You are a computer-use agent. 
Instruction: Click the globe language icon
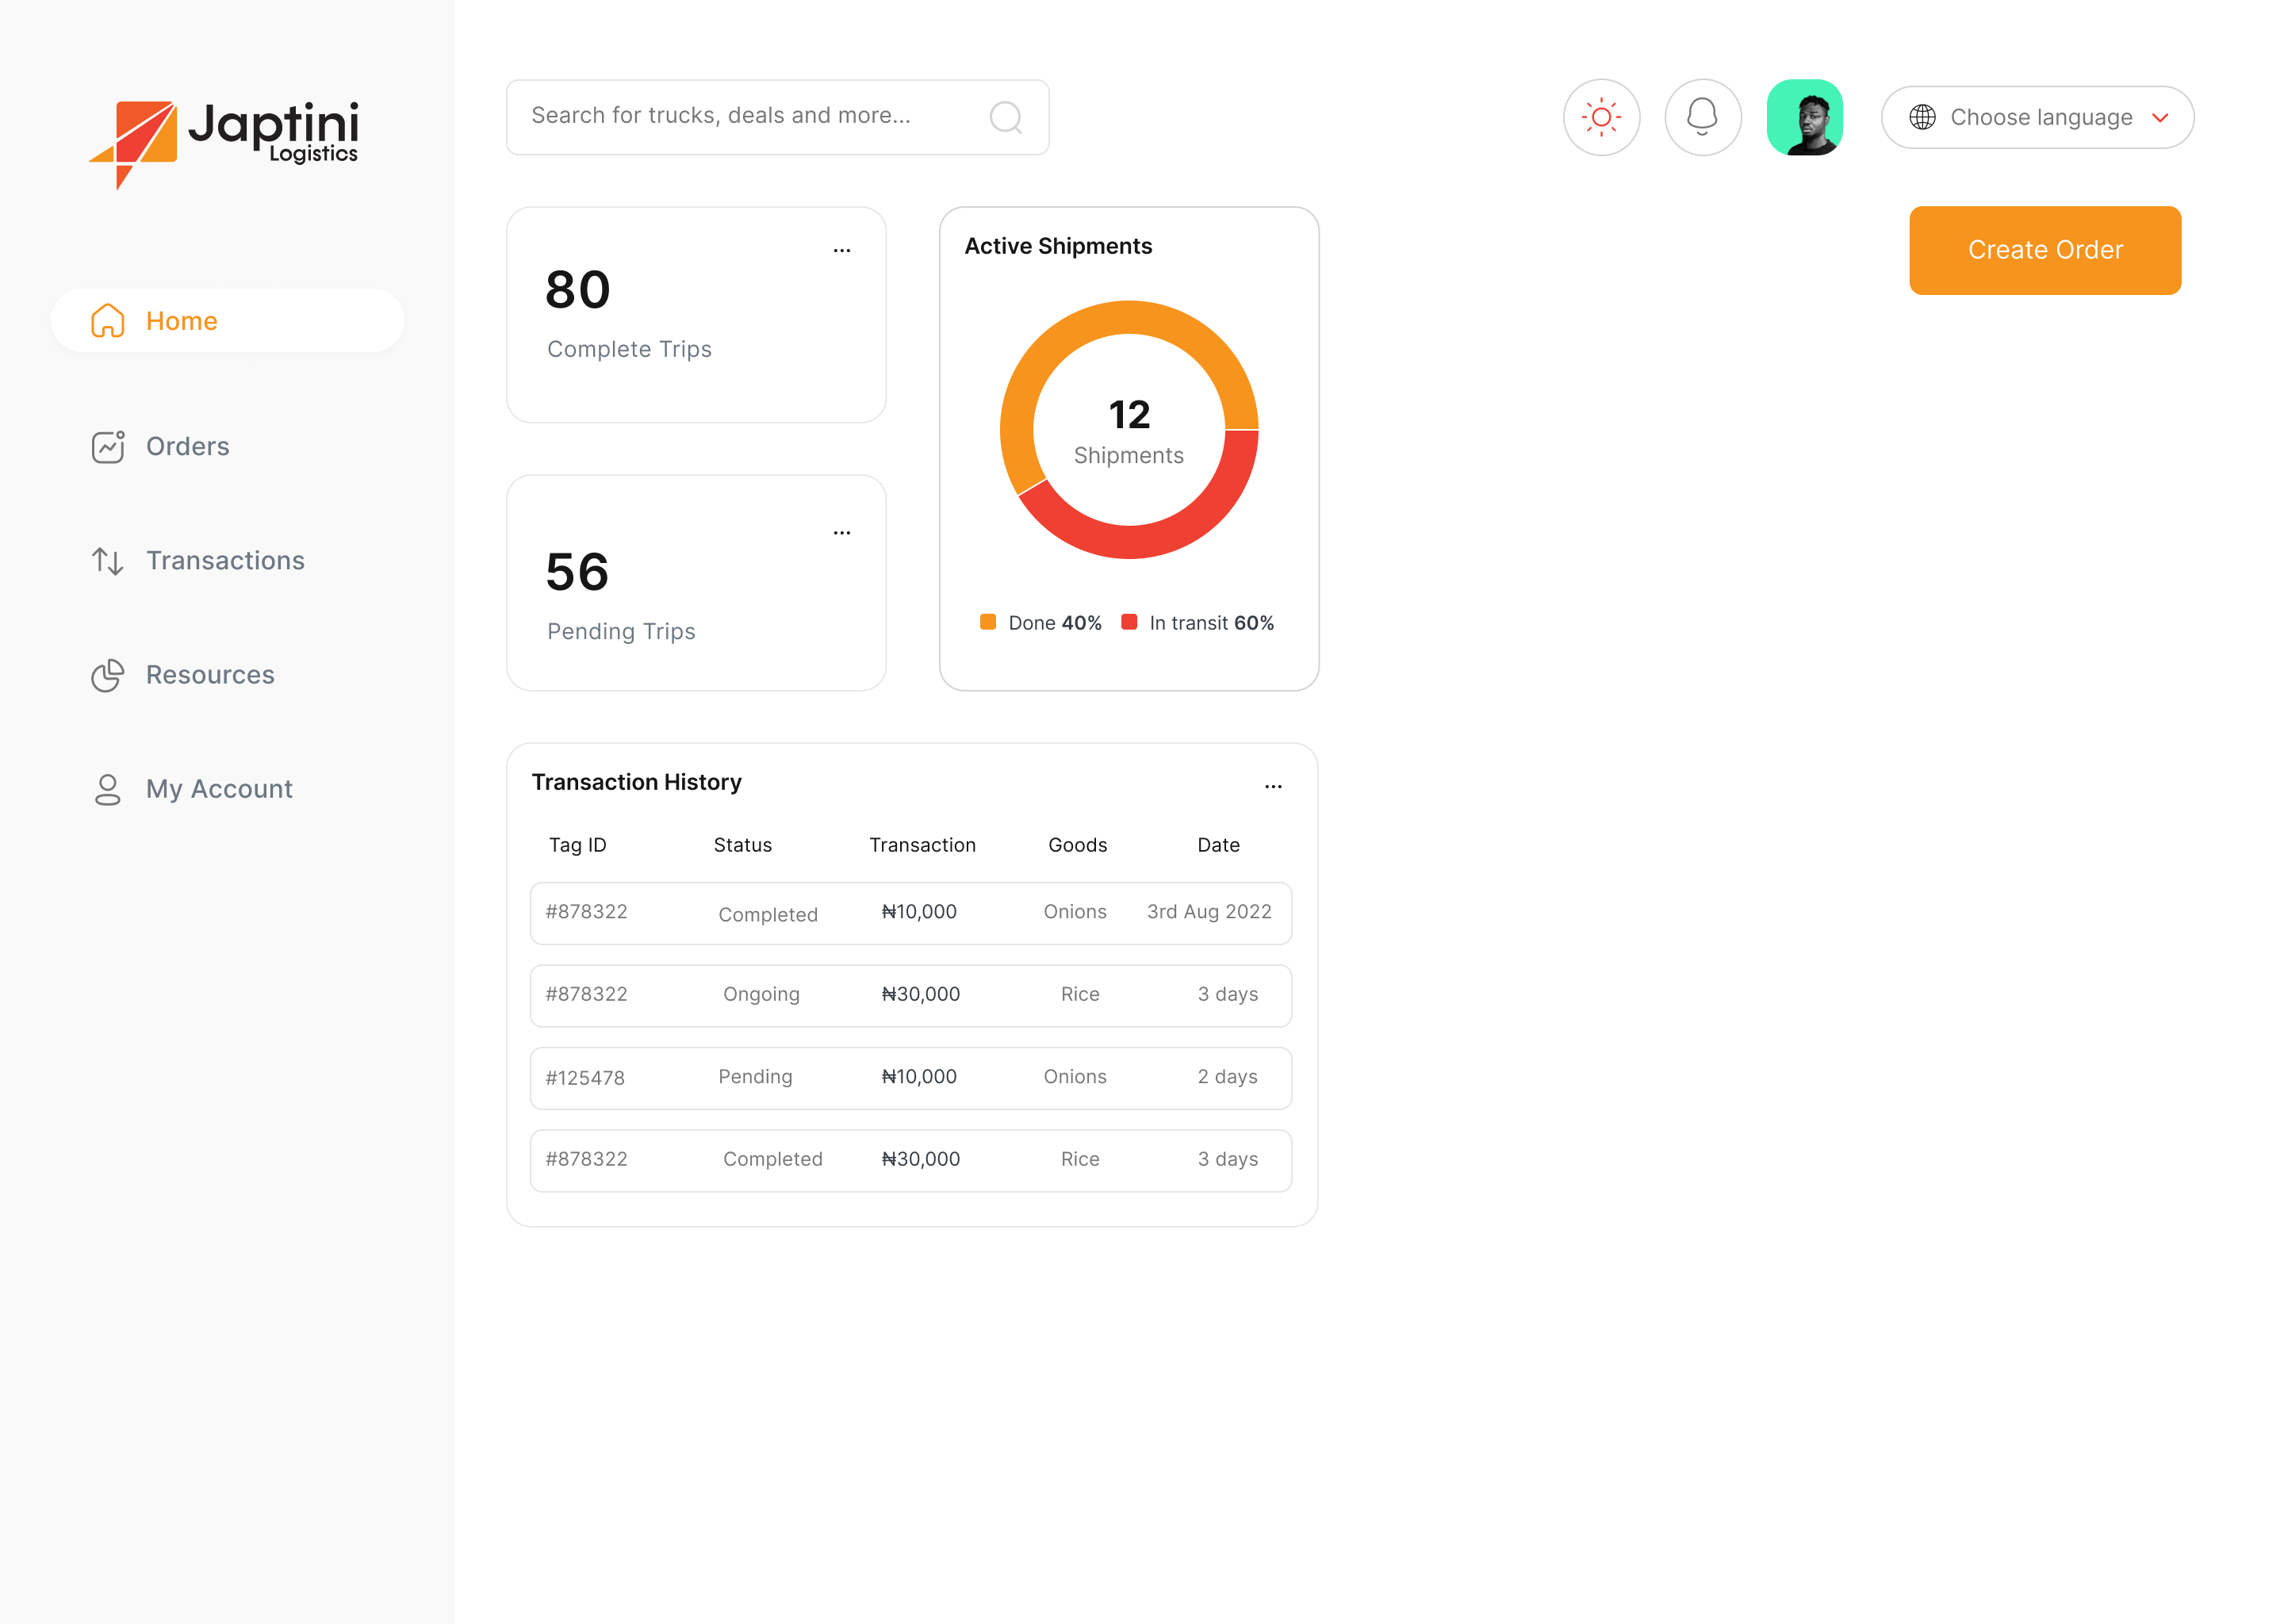point(1922,117)
